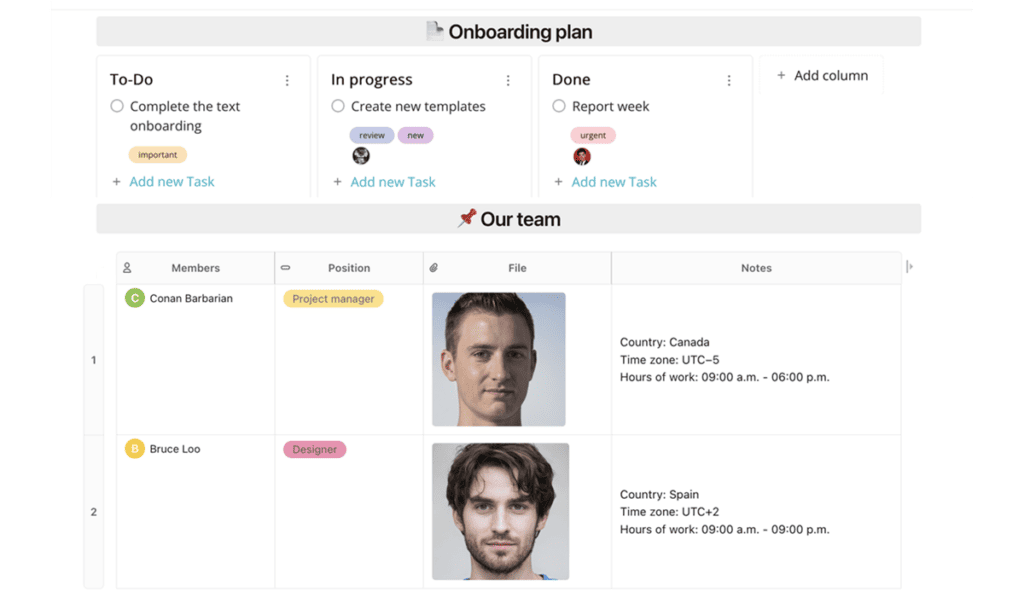This screenshot has height=597, width=1024.
Task: Click the 'Add column' button
Action: pyautogui.click(x=822, y=76)
